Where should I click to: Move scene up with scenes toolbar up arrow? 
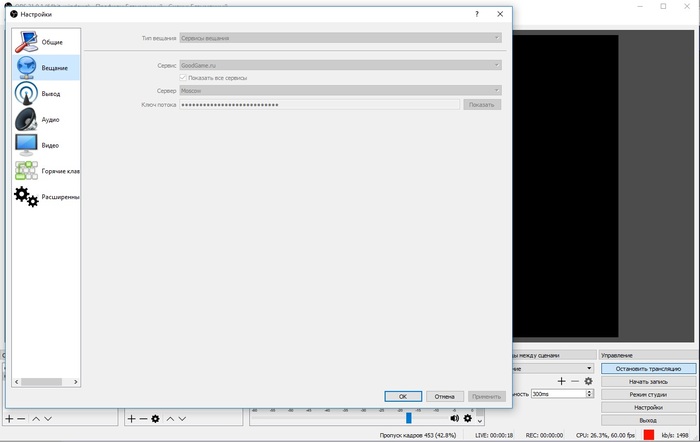pyautogui.click(x=36, y=419)
